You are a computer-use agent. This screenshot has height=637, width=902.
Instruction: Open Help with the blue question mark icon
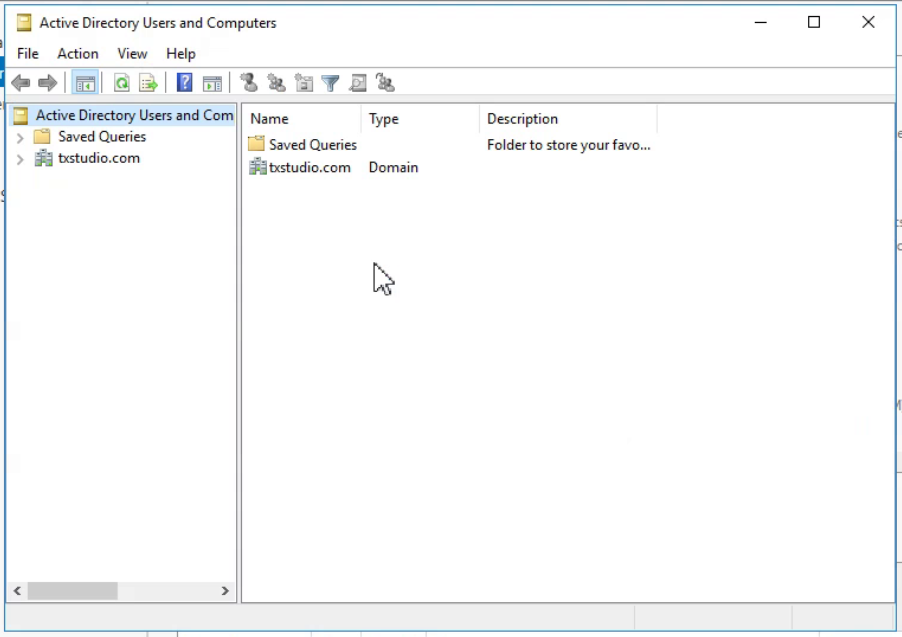pyautogui.click(x=184, y=83)
